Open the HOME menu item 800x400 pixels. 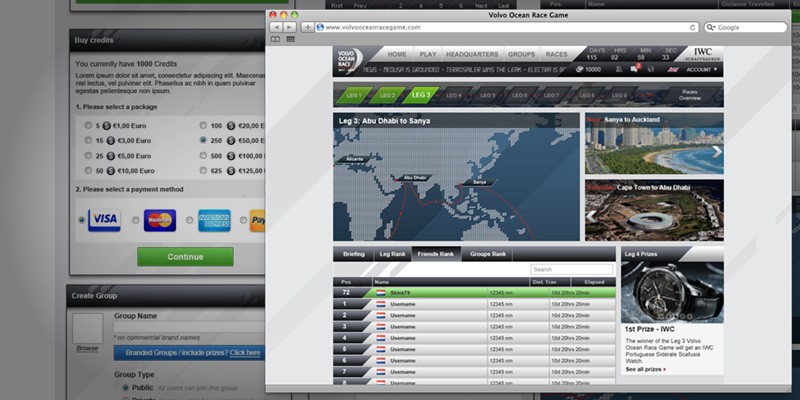tap(397, 54)
